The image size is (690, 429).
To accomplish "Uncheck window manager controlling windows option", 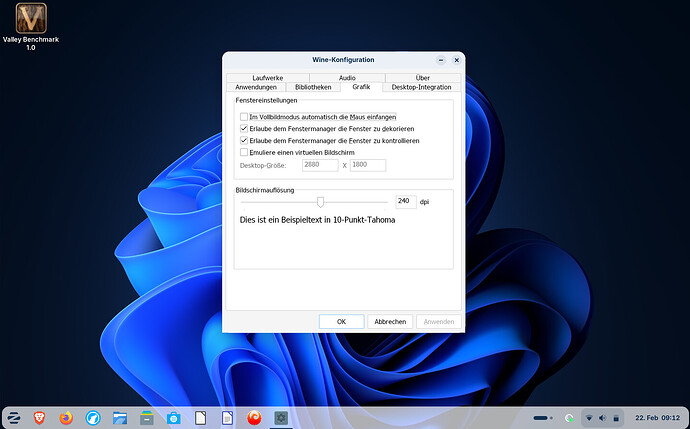I will click(244, 141).
